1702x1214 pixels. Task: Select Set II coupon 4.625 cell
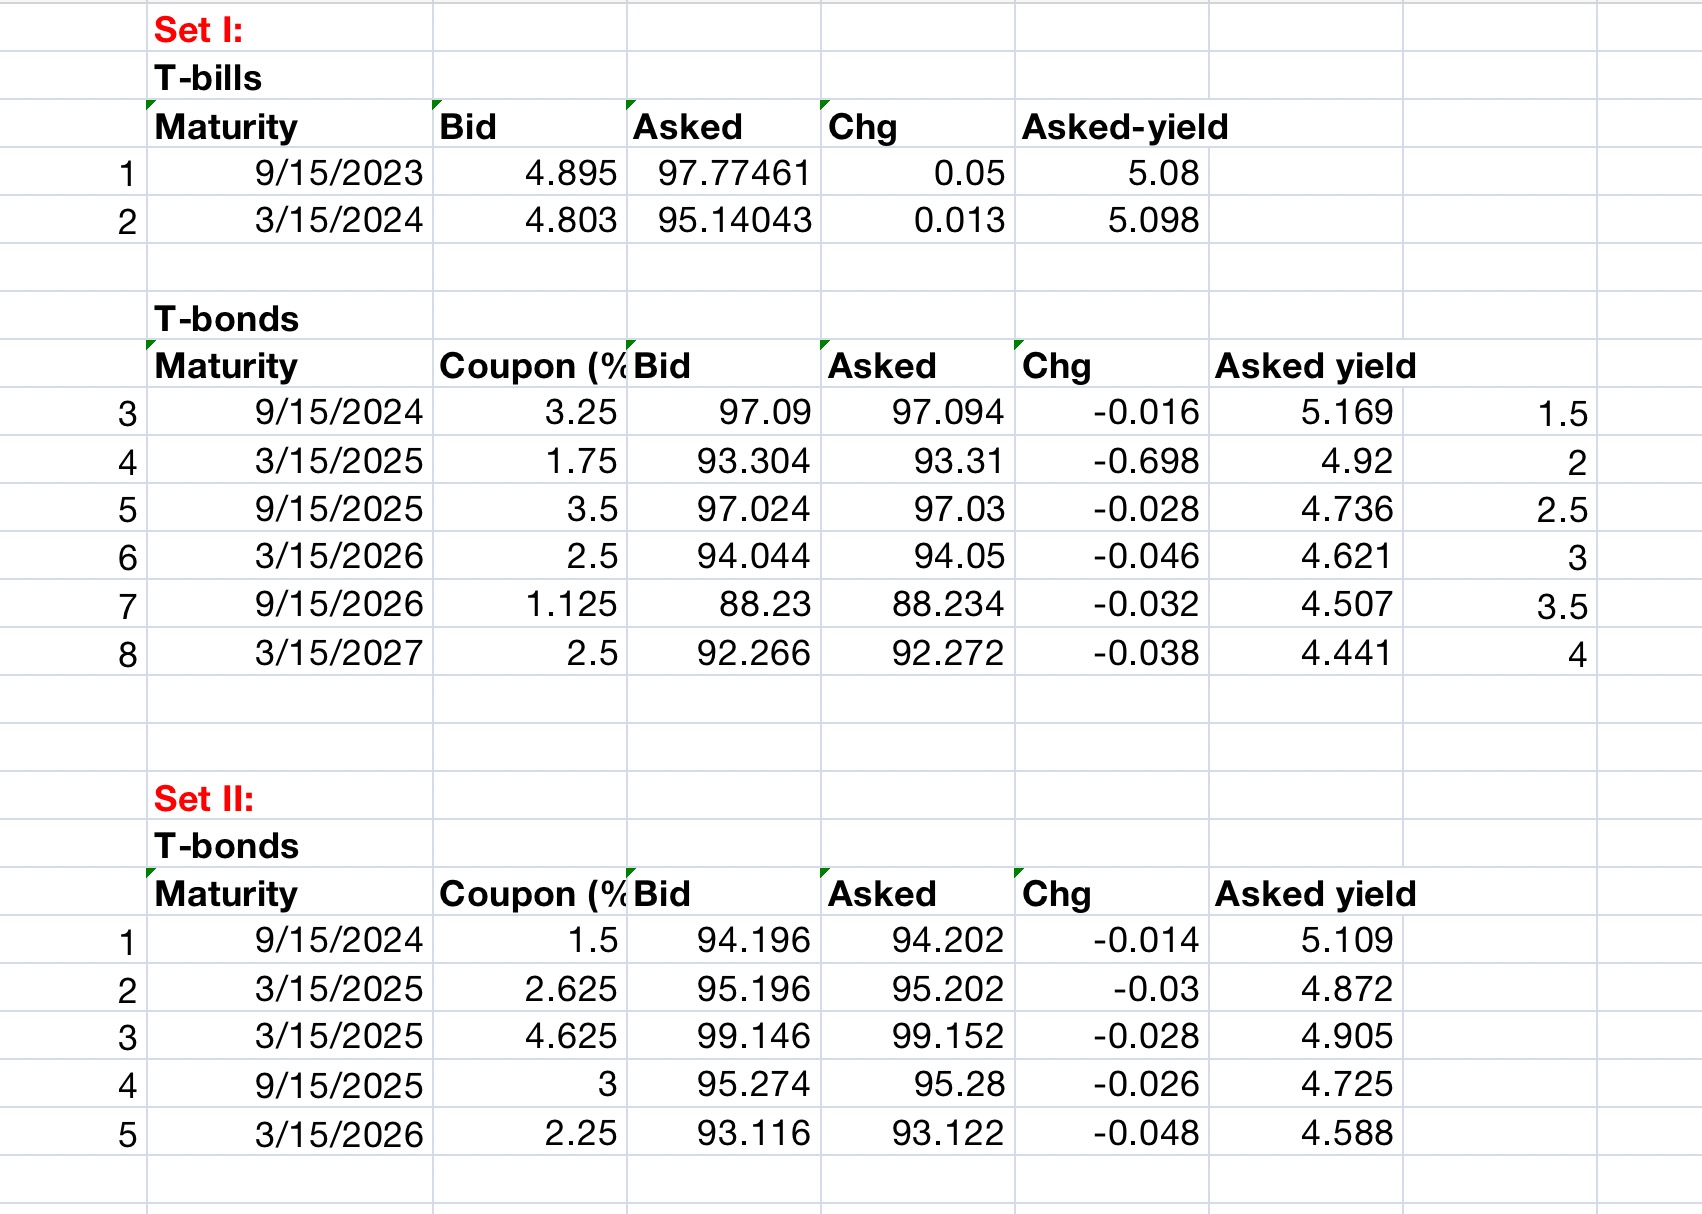point(529,1035)
